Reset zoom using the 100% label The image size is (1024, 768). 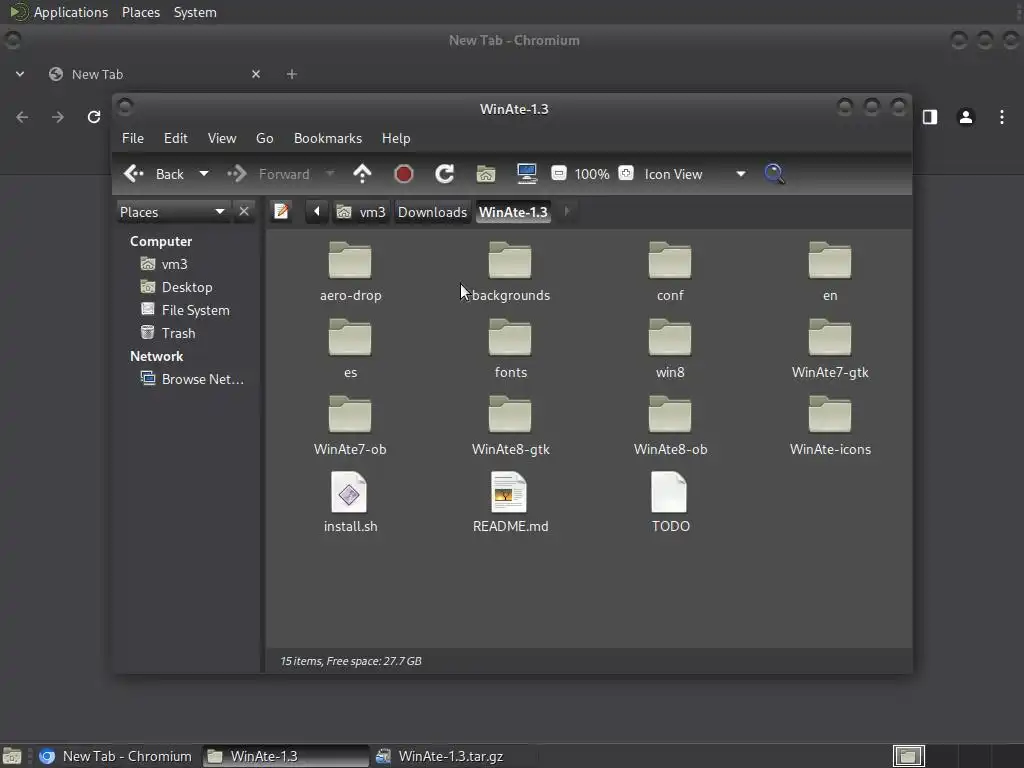click(x=592, y=174)
